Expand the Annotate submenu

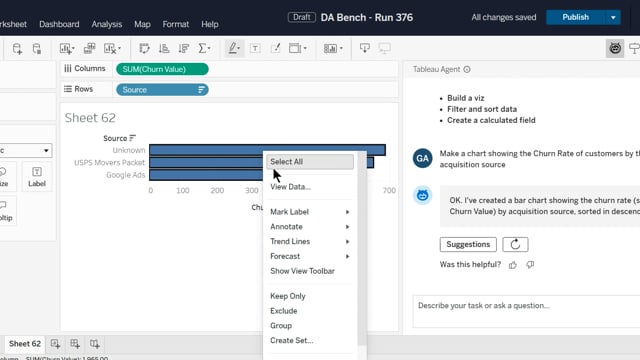[347, 227]
